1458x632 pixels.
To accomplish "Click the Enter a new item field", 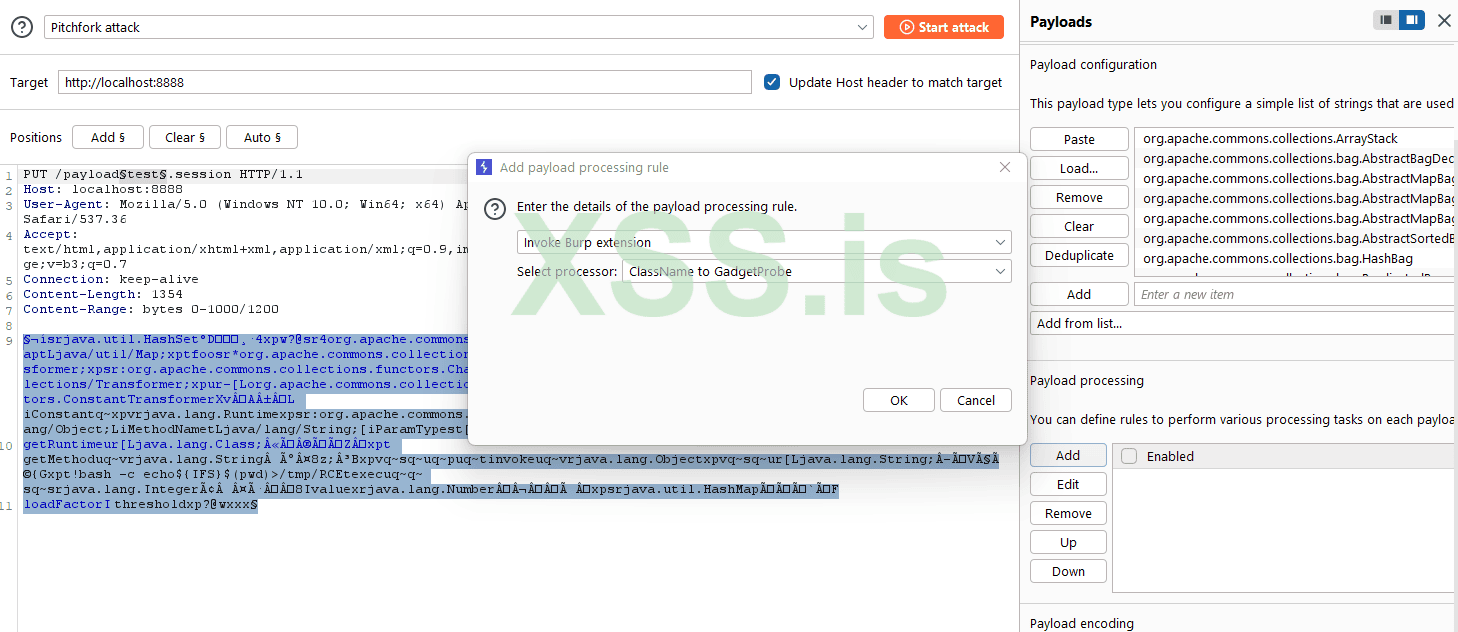I will (x=1295, y=294).
